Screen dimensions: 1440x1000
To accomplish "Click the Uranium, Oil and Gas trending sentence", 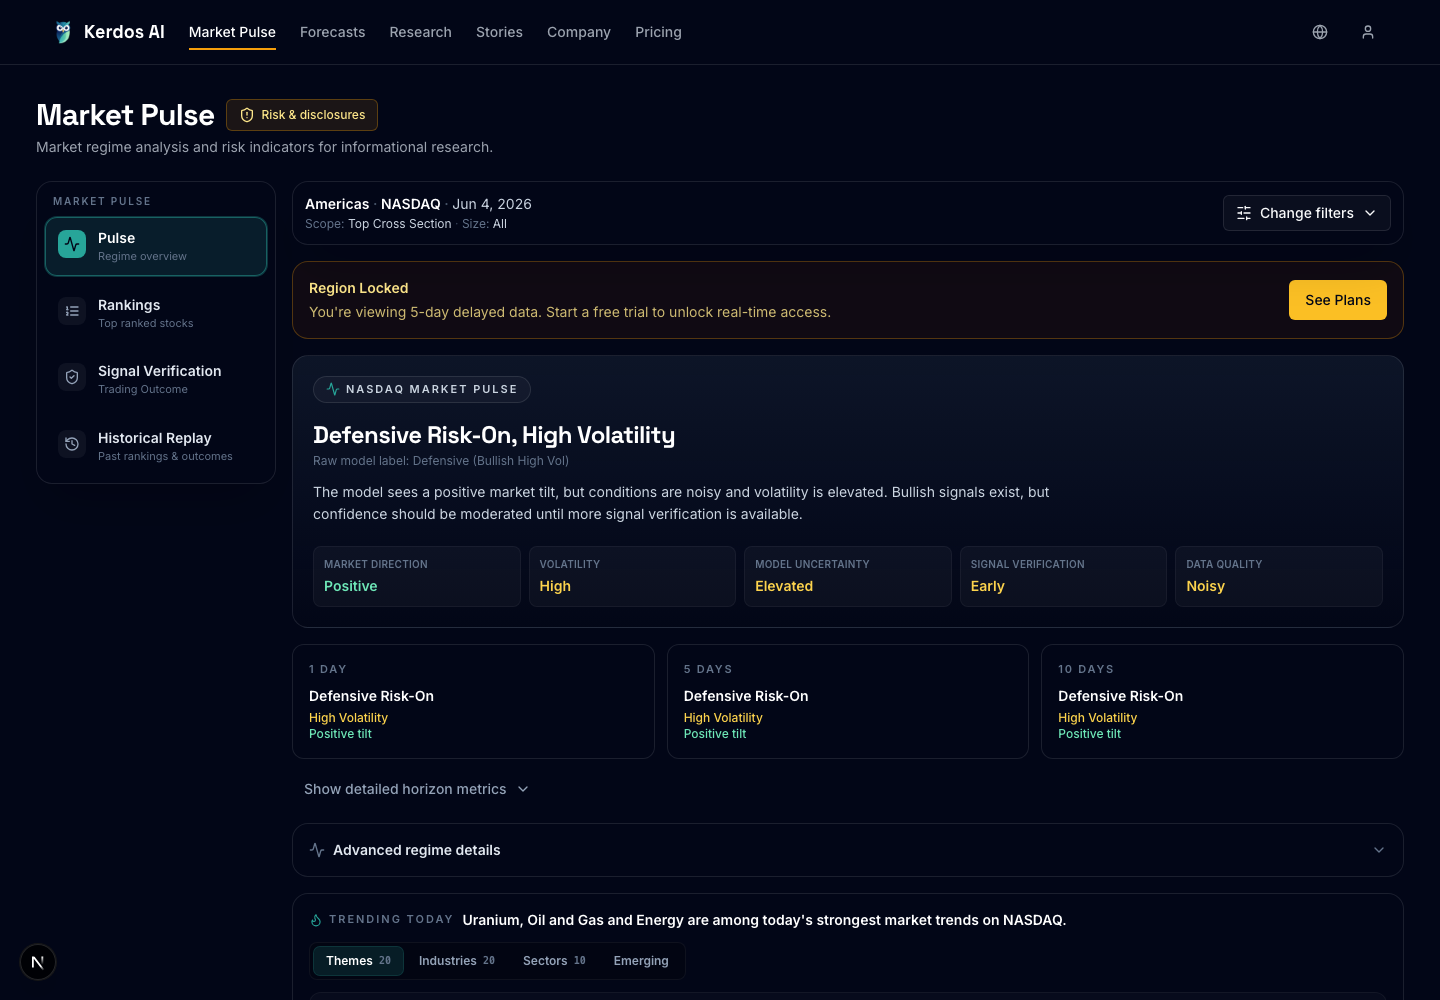I will [764, 920].
